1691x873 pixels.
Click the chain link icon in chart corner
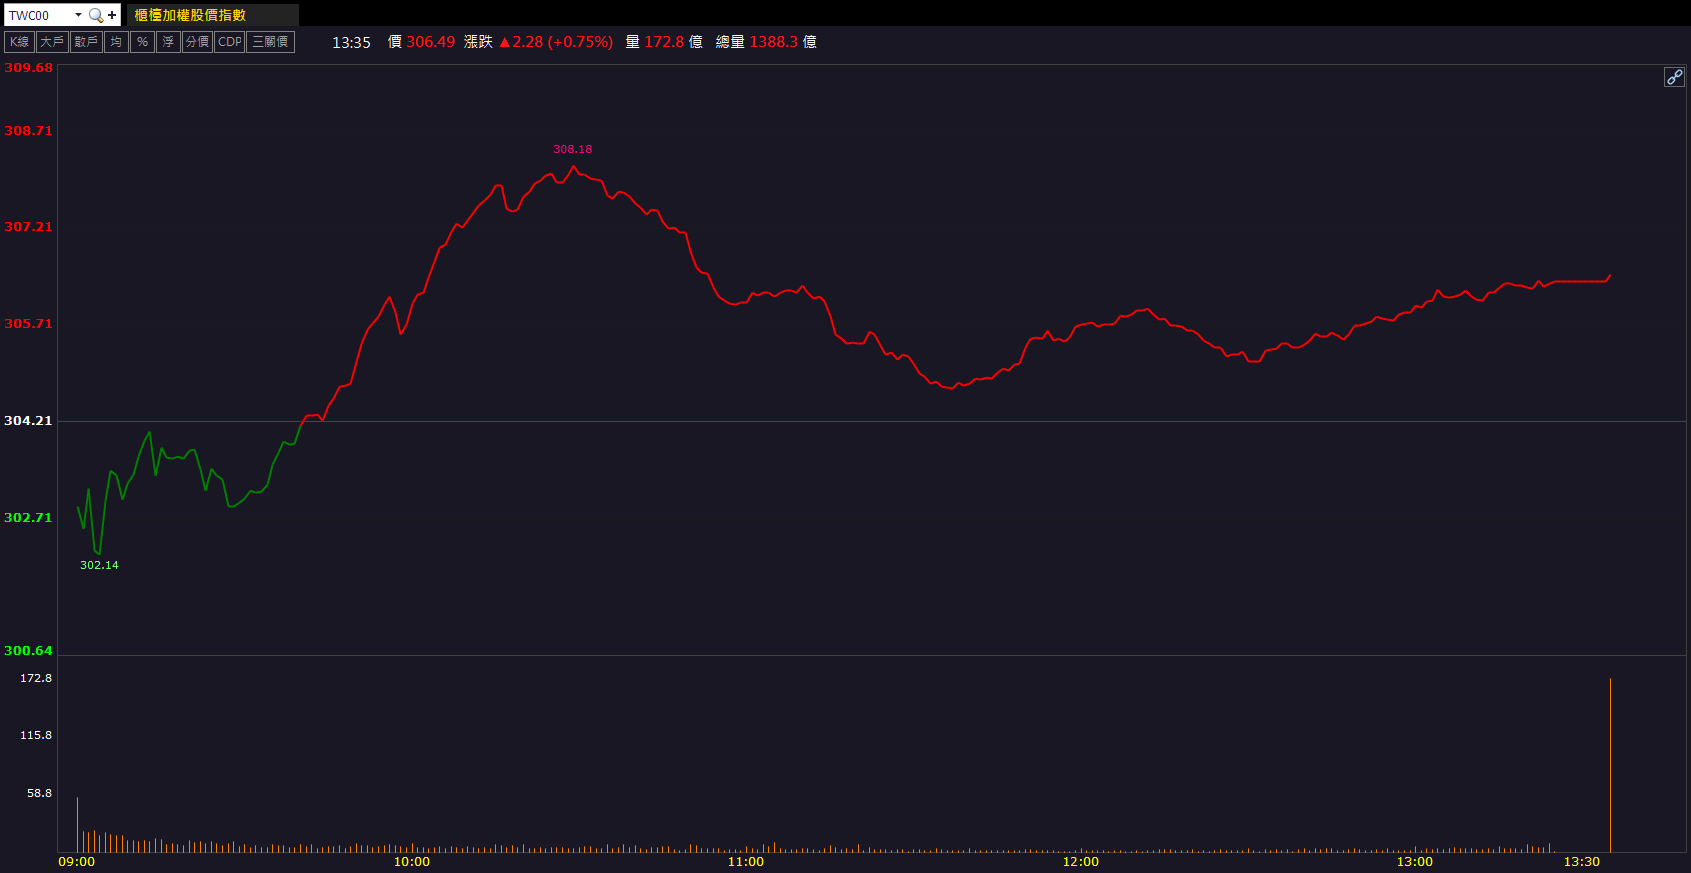coord(1673,77)
